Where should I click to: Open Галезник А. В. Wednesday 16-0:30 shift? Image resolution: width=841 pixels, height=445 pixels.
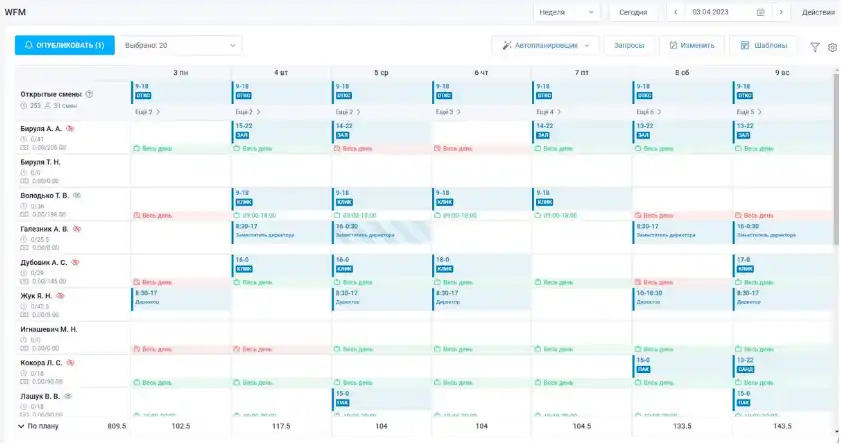(x=381, y=232)
